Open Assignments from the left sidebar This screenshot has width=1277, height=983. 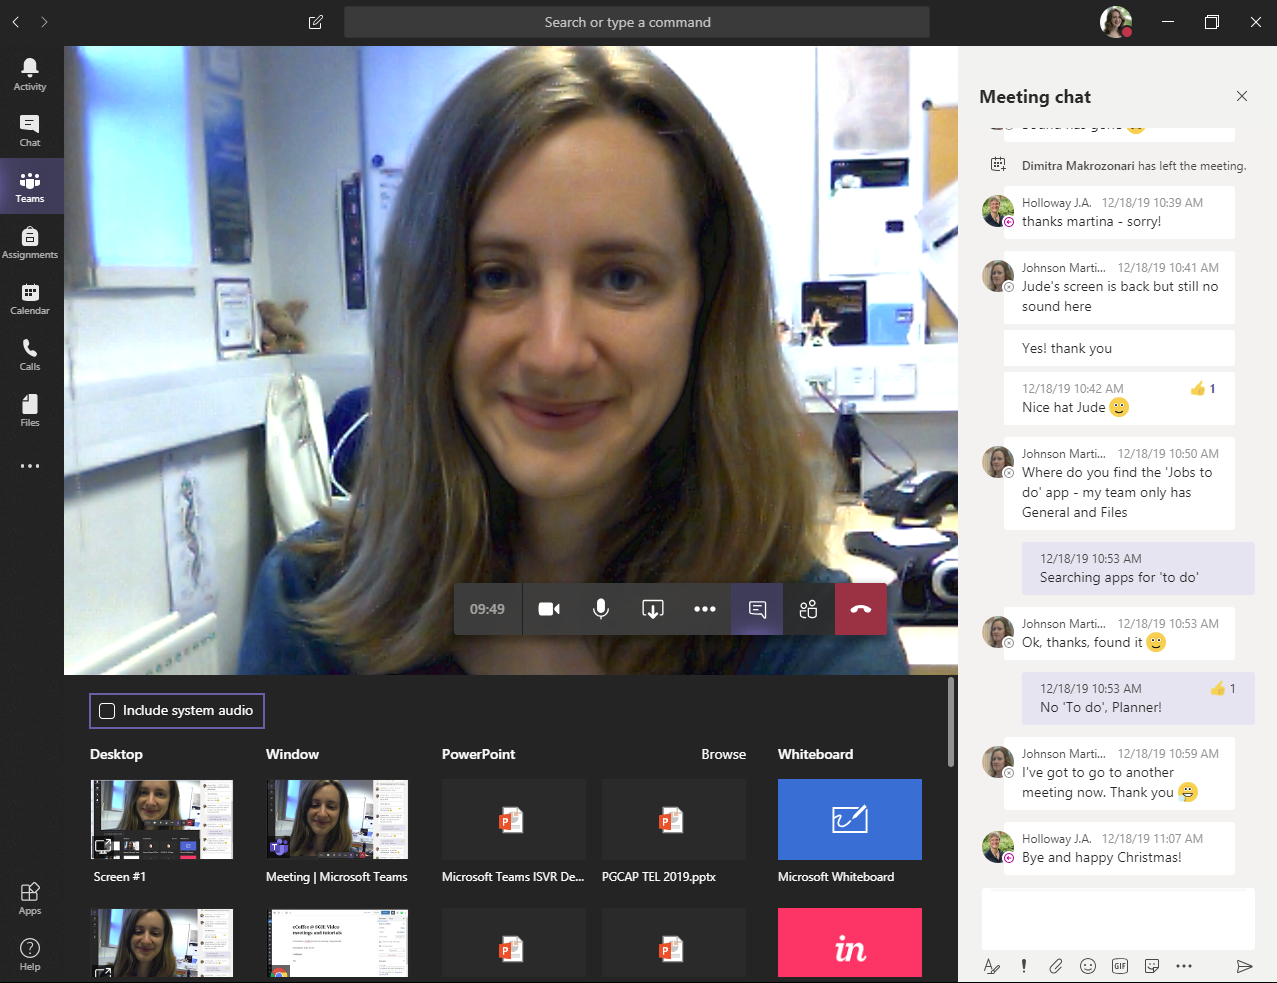(x=30, y=242)
